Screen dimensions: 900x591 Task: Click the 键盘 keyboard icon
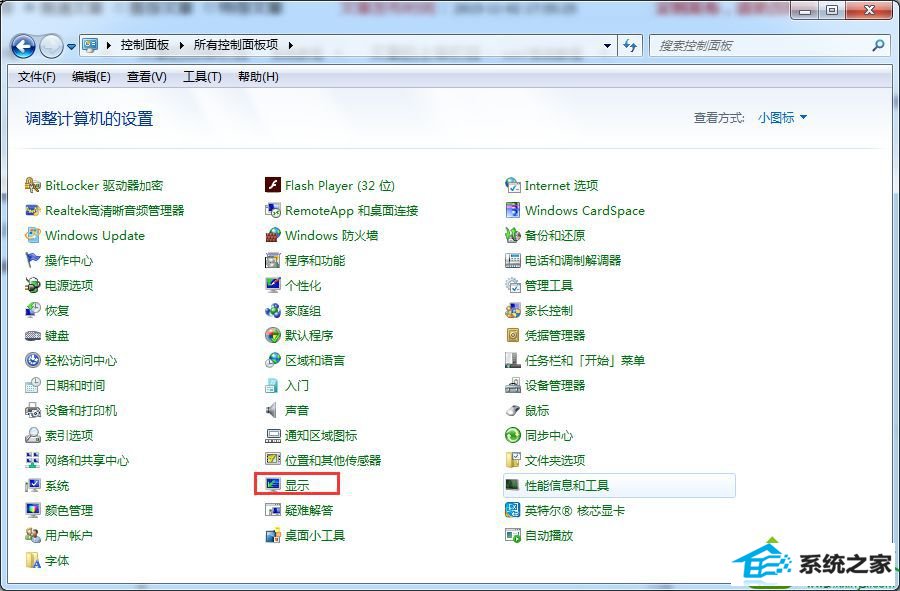click(x=33, y=336)
